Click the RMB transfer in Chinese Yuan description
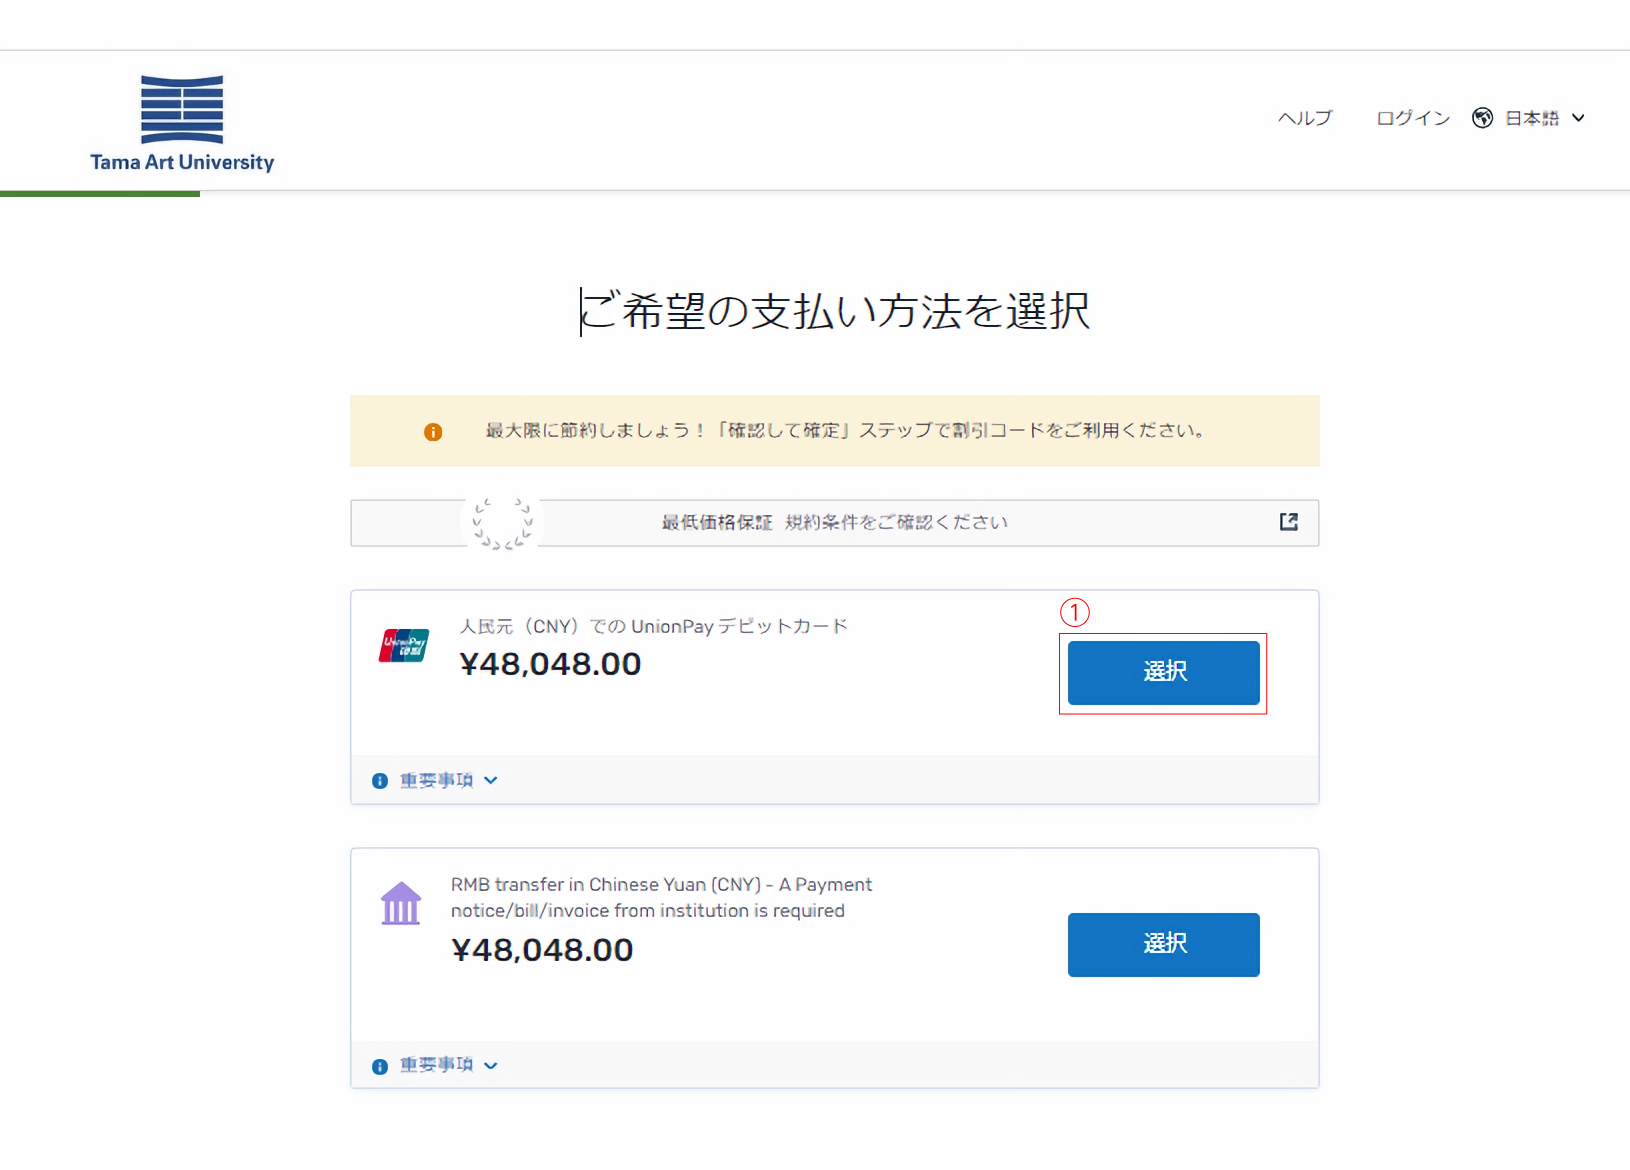The width and height of the screenshot is (1630, 1170). [x=660, y=897]
